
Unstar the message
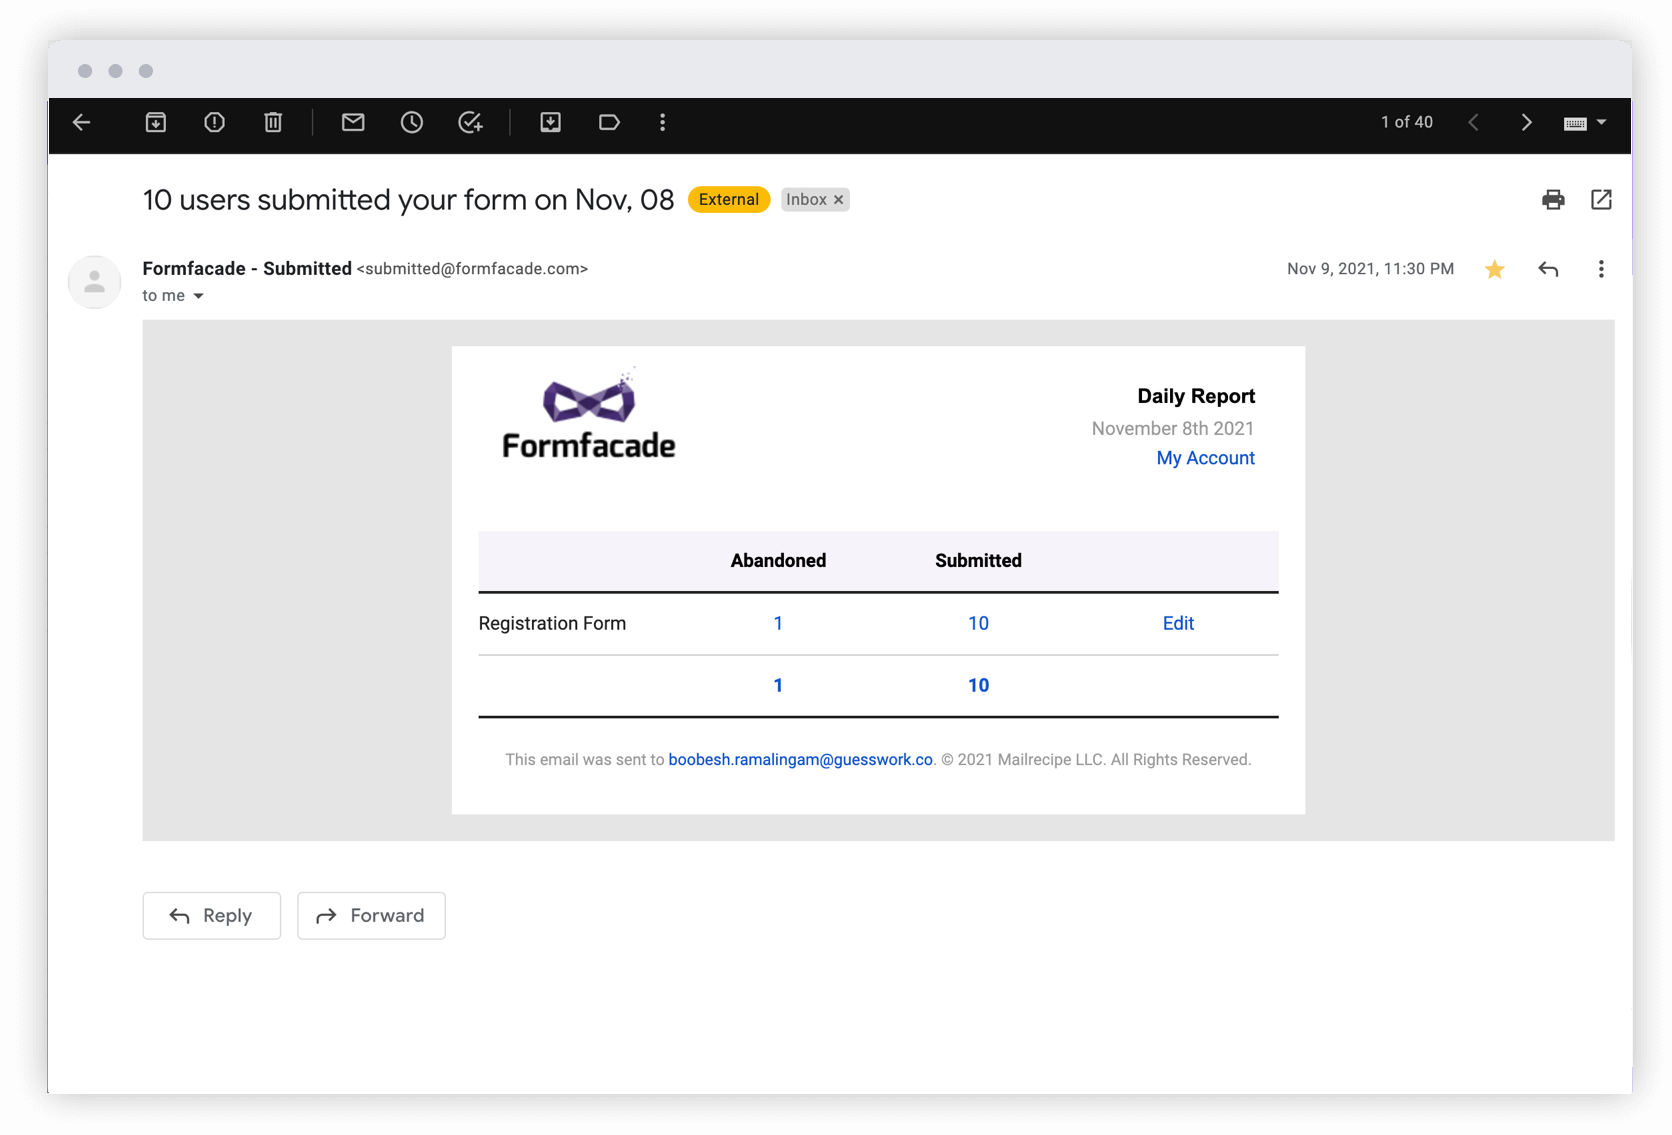1494,269
